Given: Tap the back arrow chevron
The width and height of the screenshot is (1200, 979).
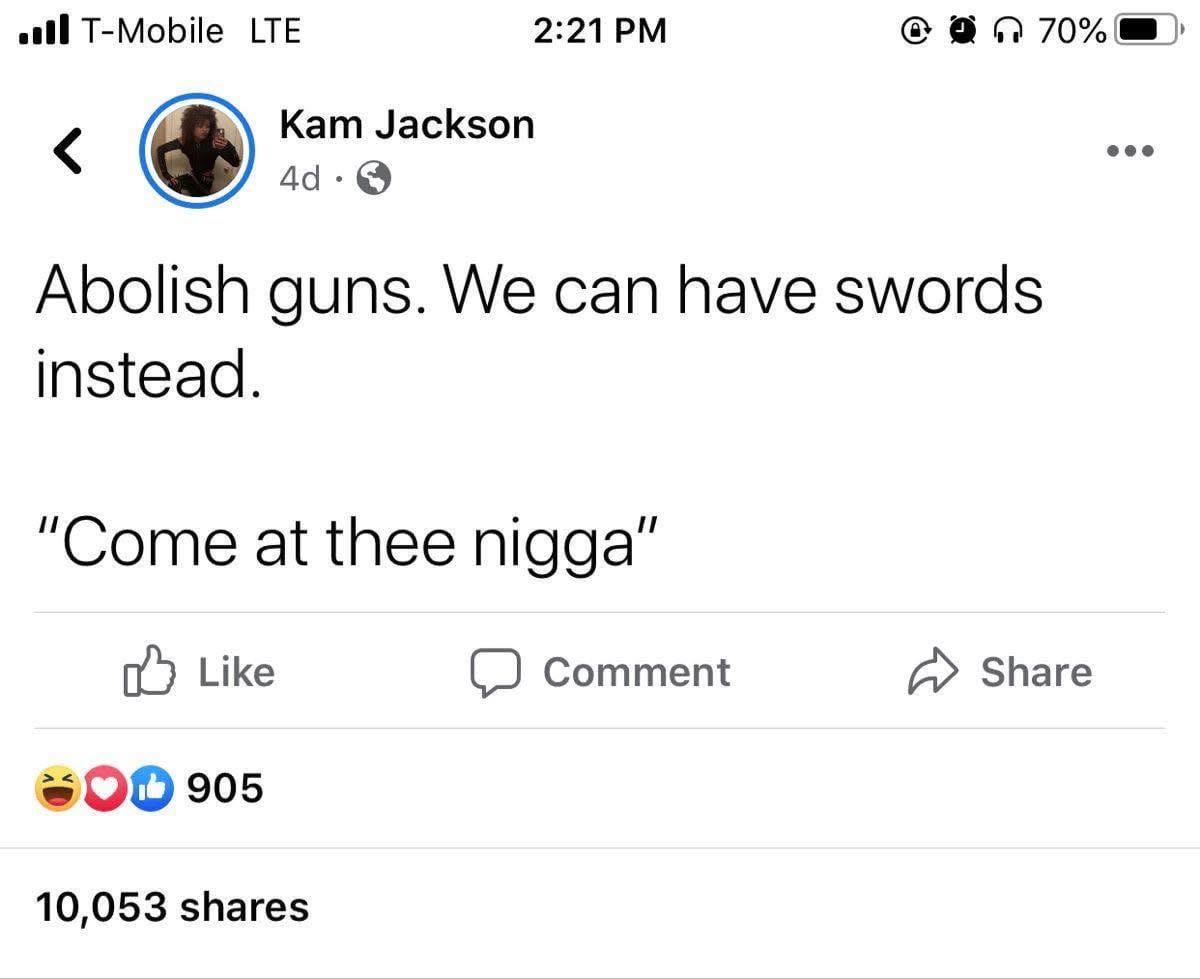Looking at the screenshot, I should click(x=66, y=150).
